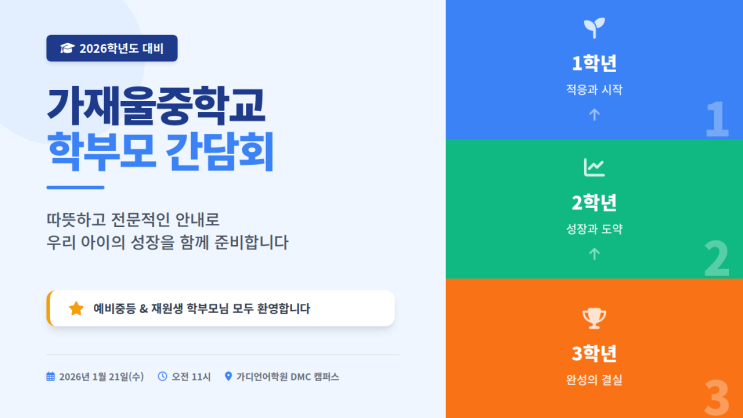Click the blue underline bar below the title
Screen dimensions: 743x418
coord(75,187)
